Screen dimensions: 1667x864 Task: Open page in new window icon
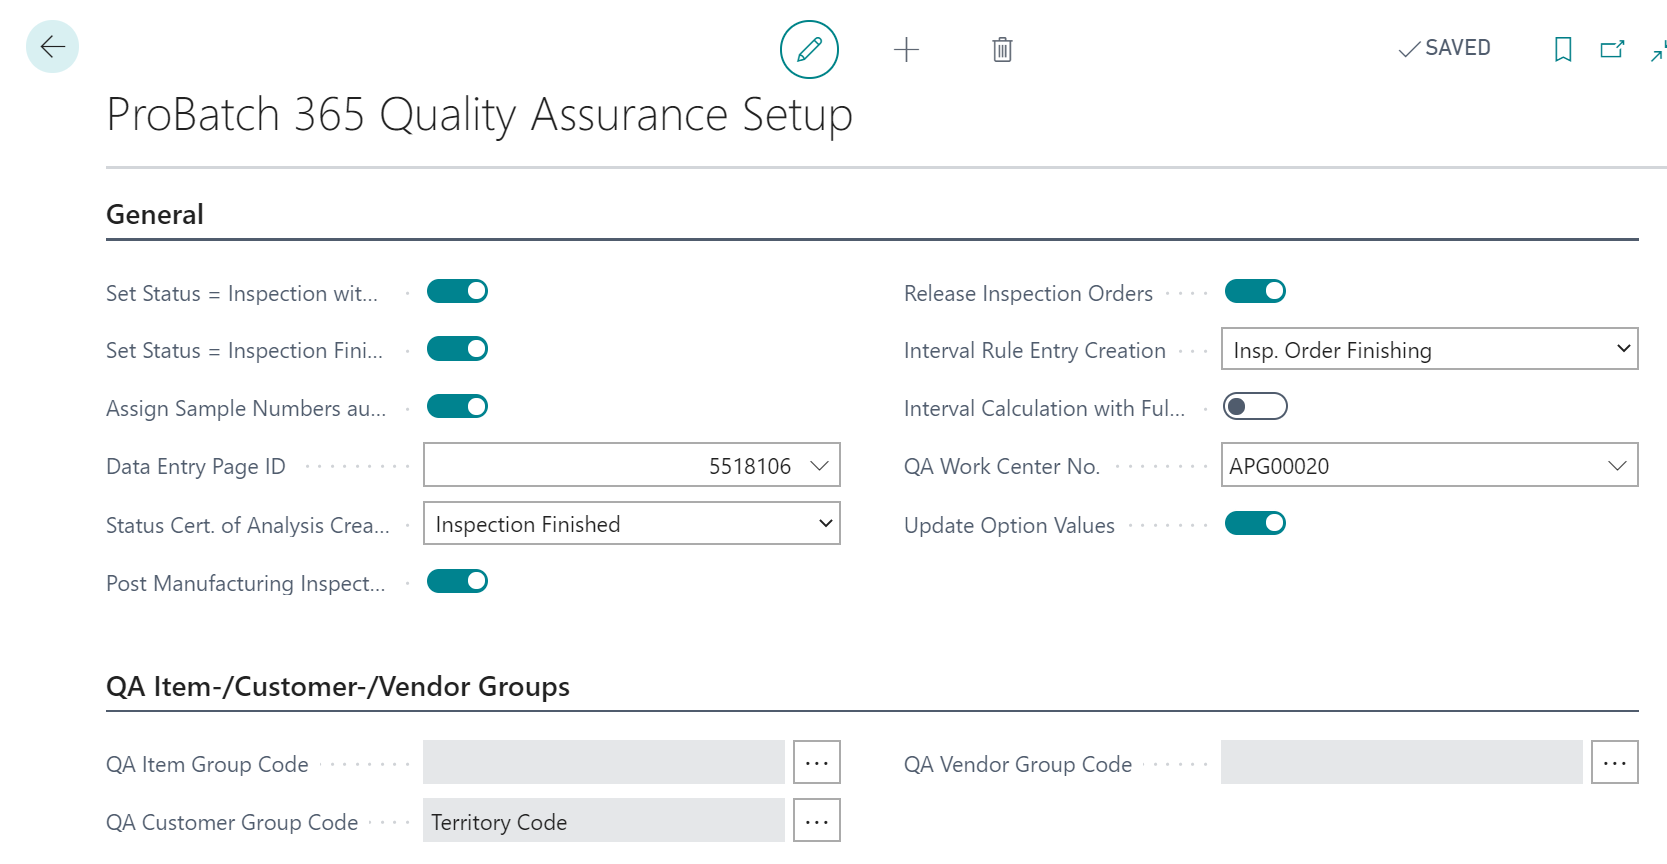click(1612, 49)
